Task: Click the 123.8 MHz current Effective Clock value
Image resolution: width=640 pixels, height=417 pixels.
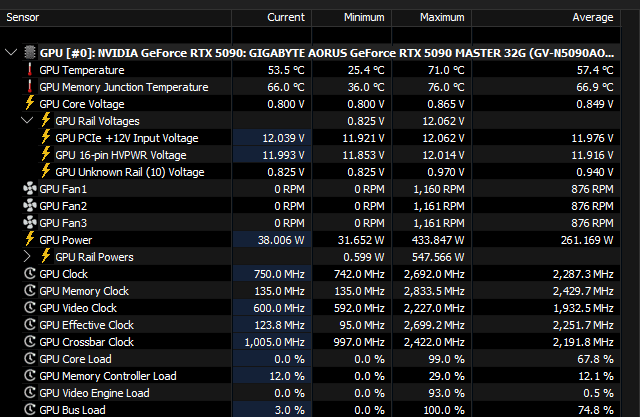Action: 279,325
